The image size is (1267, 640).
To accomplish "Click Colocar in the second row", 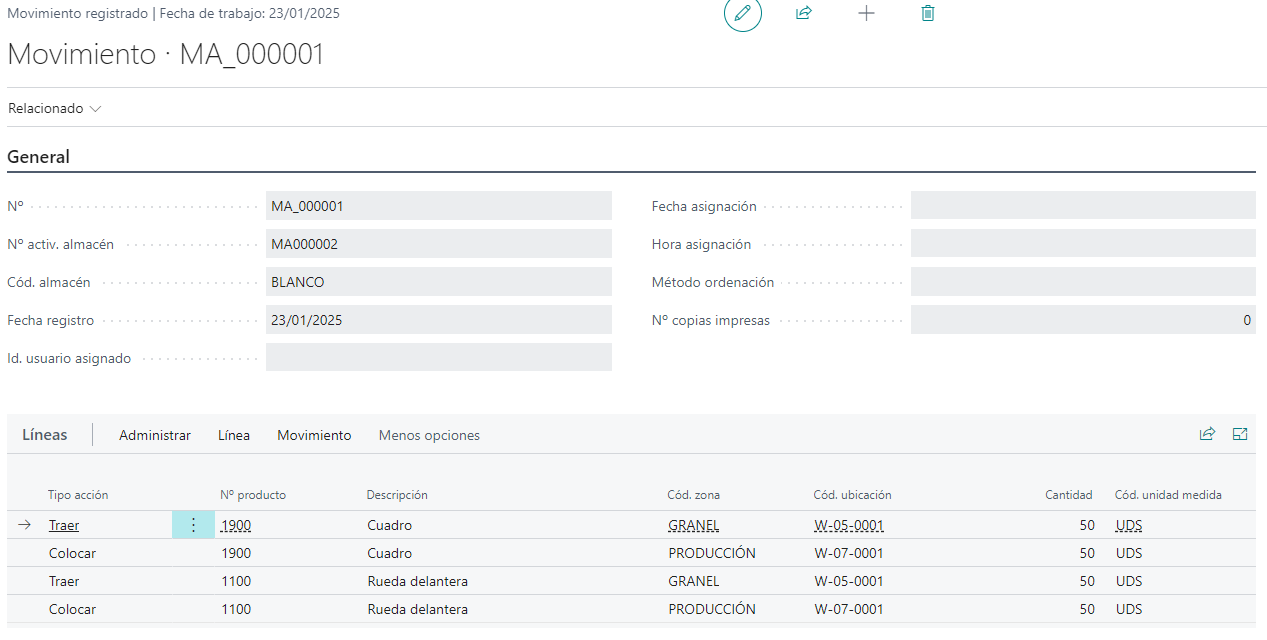I will point(72,553).
